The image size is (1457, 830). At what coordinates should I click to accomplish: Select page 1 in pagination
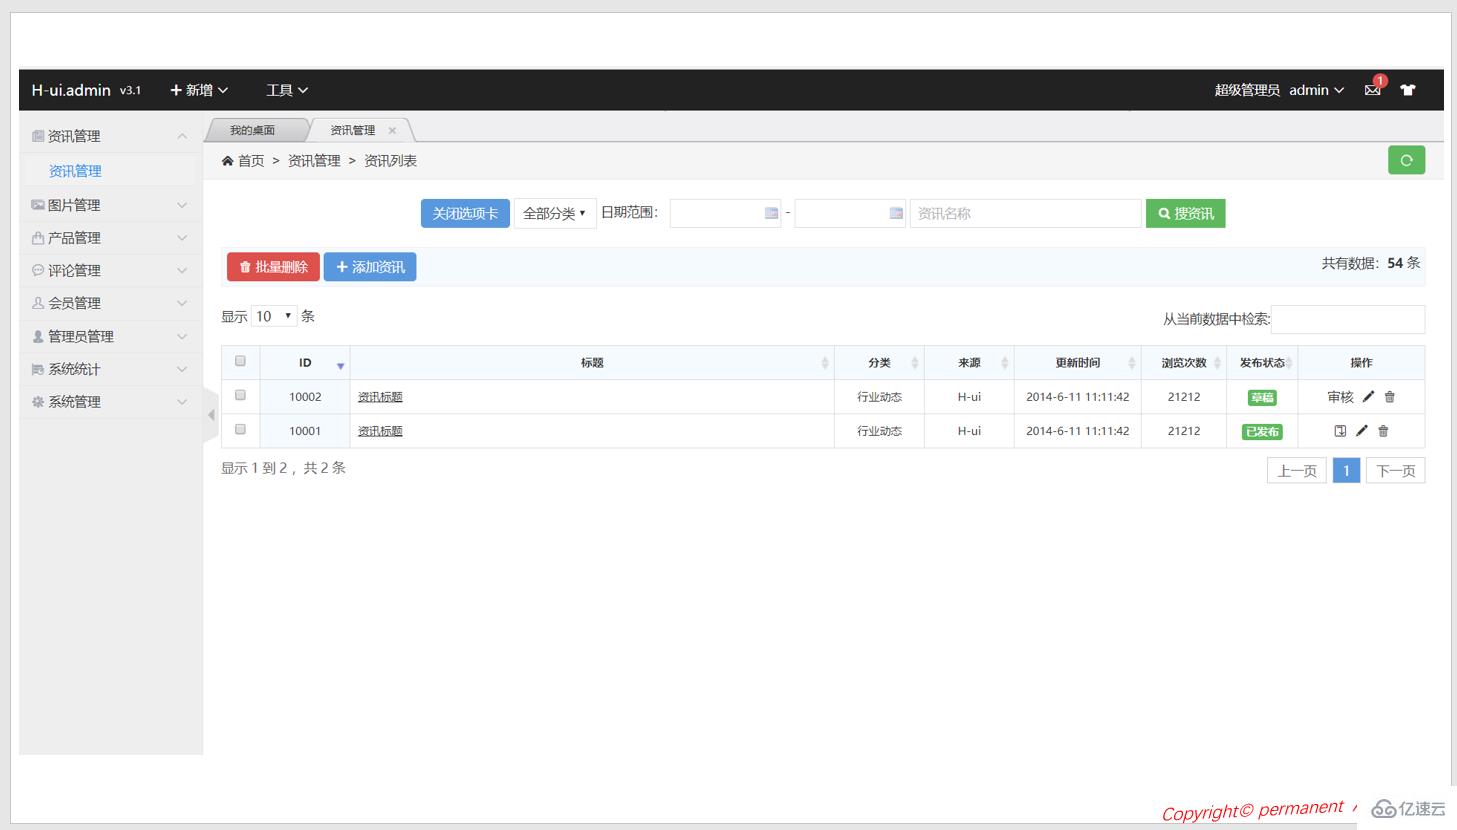[1346, 470]
